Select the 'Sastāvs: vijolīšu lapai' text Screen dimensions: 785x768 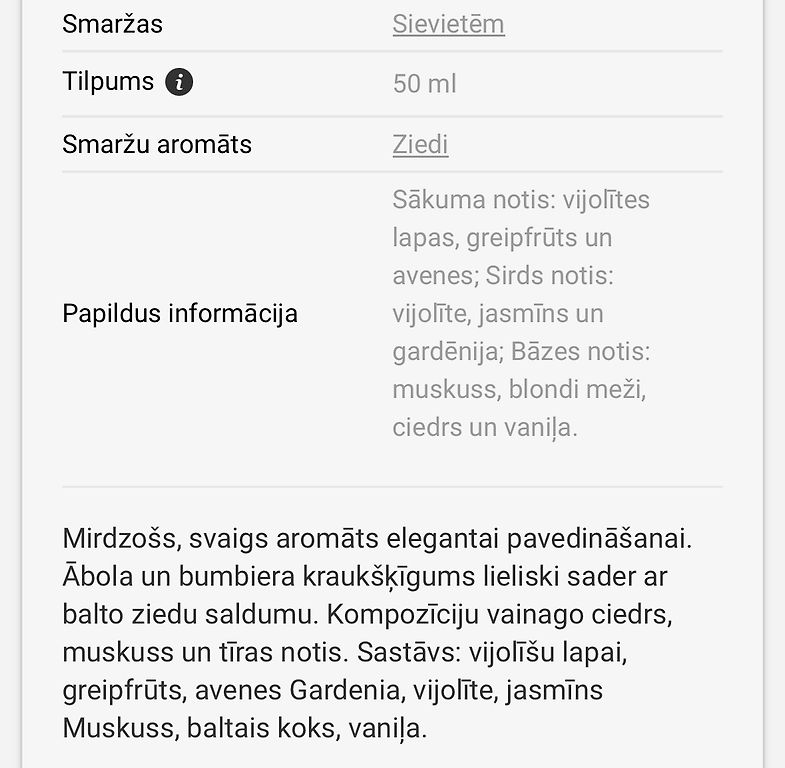coord(492,653)
